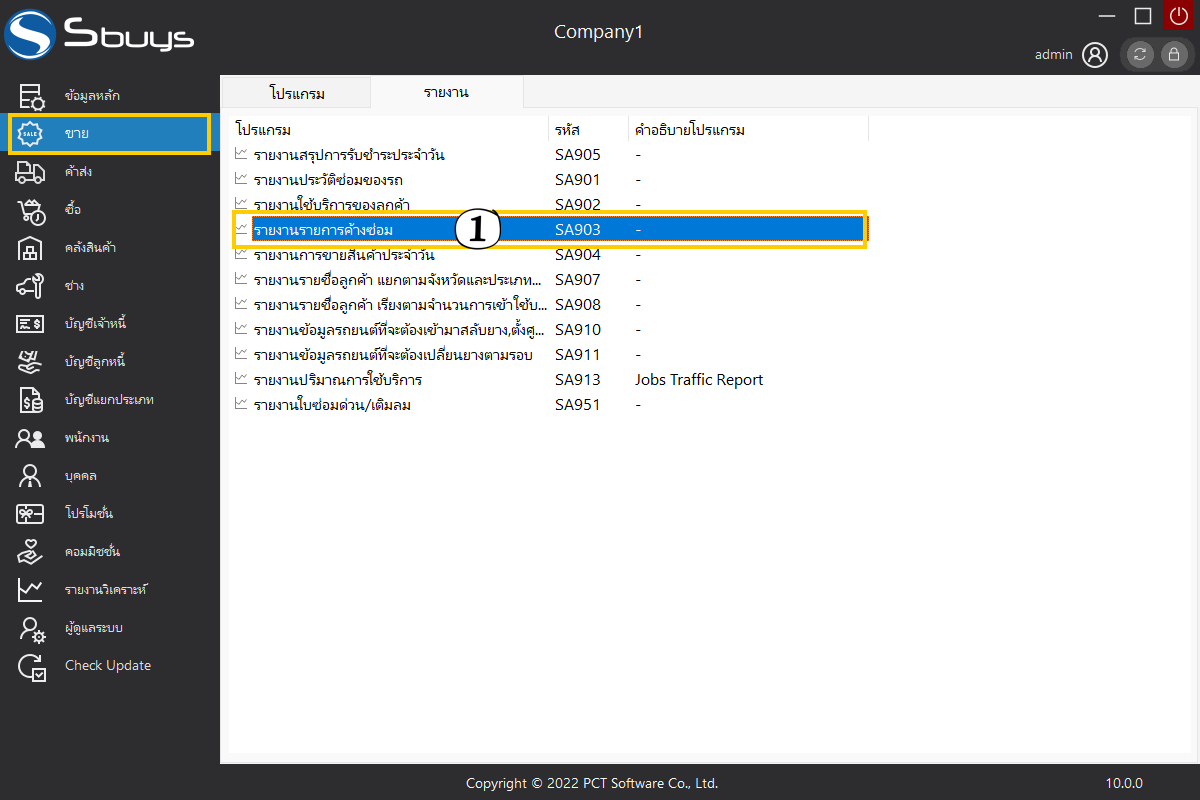This screenshot has height=800, width=1200.
Task: Select the รายงานใบซ่อมด่วน/เติมลม report row
Action: (x=332, y=405)
